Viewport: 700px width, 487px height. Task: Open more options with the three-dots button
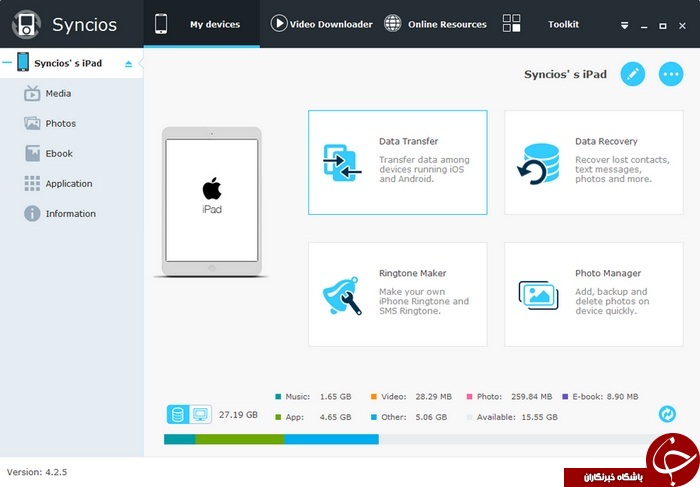pyautogui.click(x=671, y=74)
